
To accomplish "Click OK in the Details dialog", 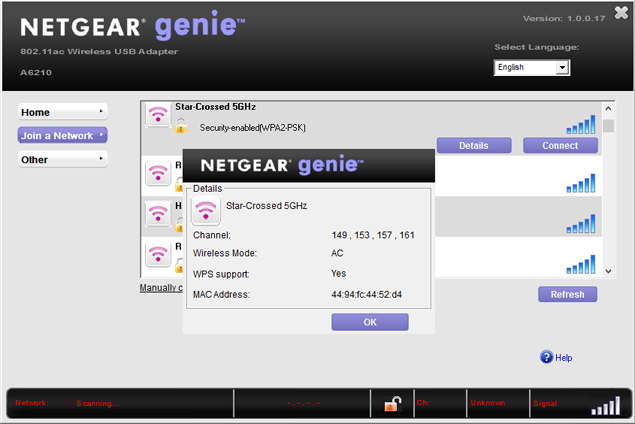I will 370,322.
